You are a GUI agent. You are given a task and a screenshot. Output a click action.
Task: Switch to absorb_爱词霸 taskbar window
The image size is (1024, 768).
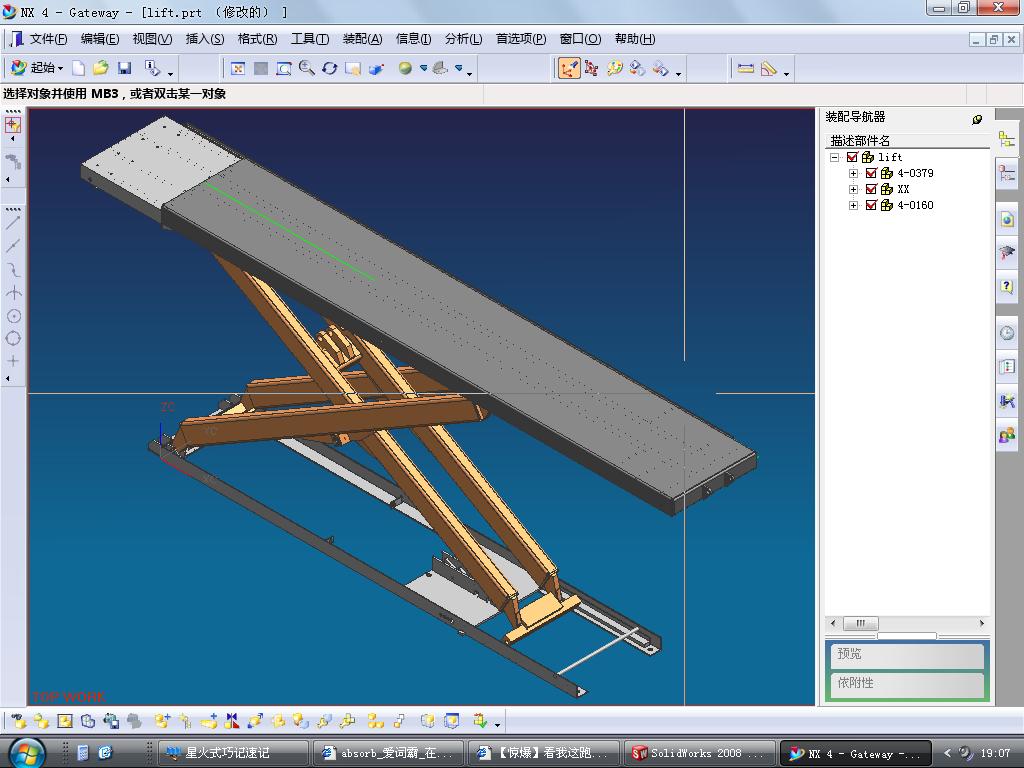[389, 753]
